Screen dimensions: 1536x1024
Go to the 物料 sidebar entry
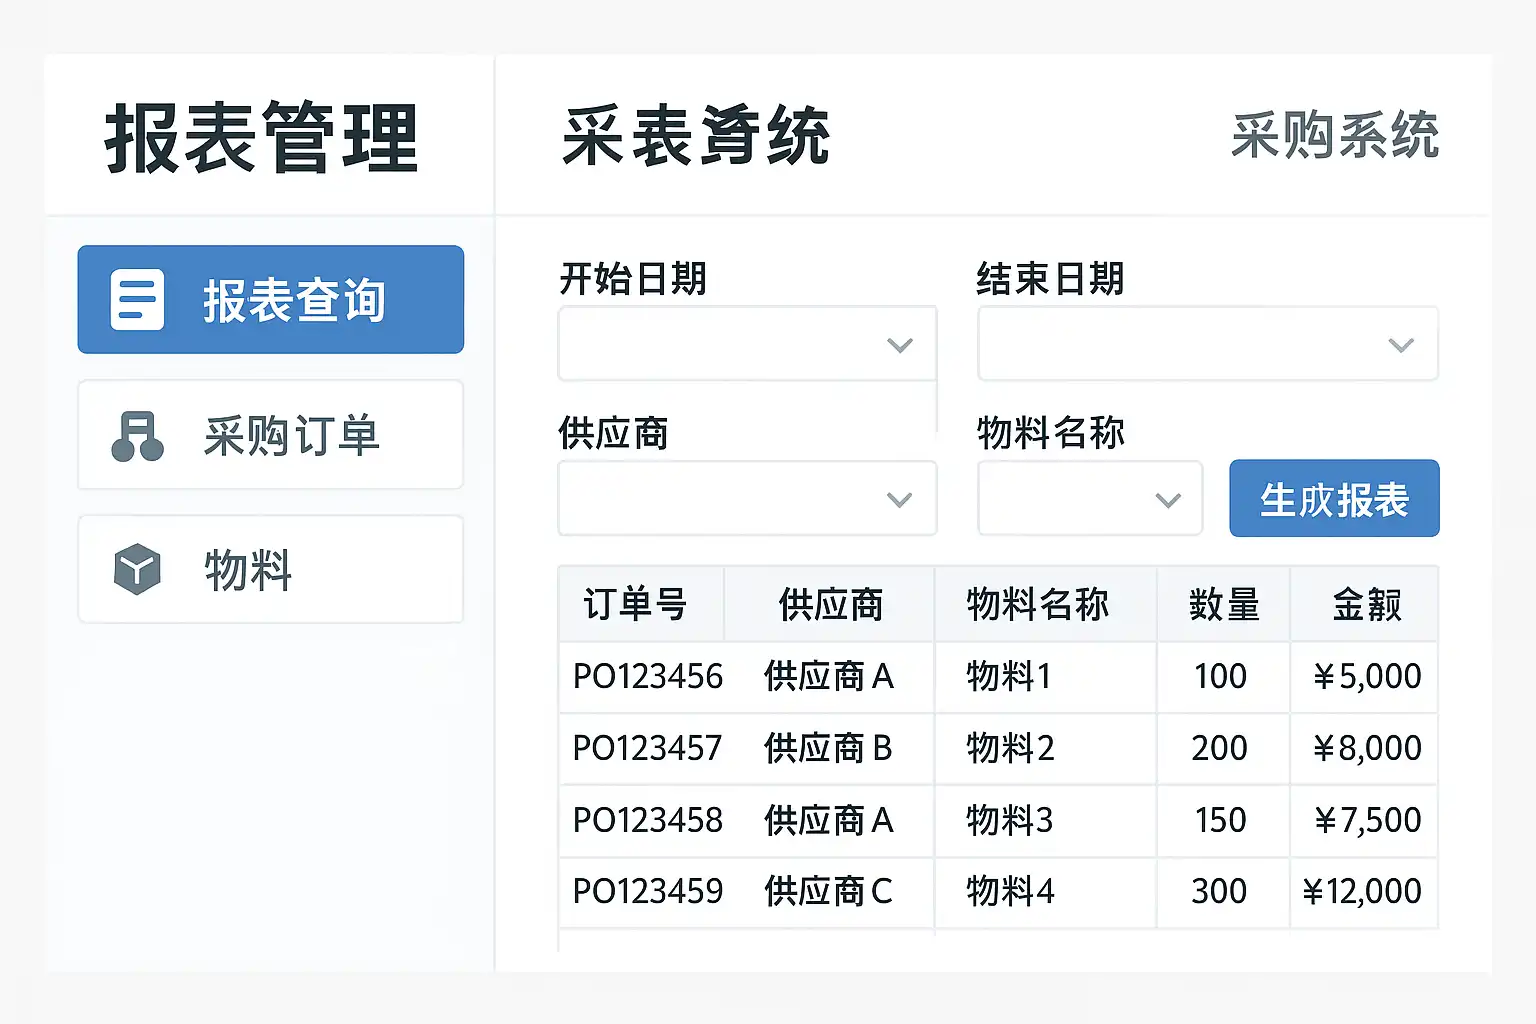(x=271, y=570)
